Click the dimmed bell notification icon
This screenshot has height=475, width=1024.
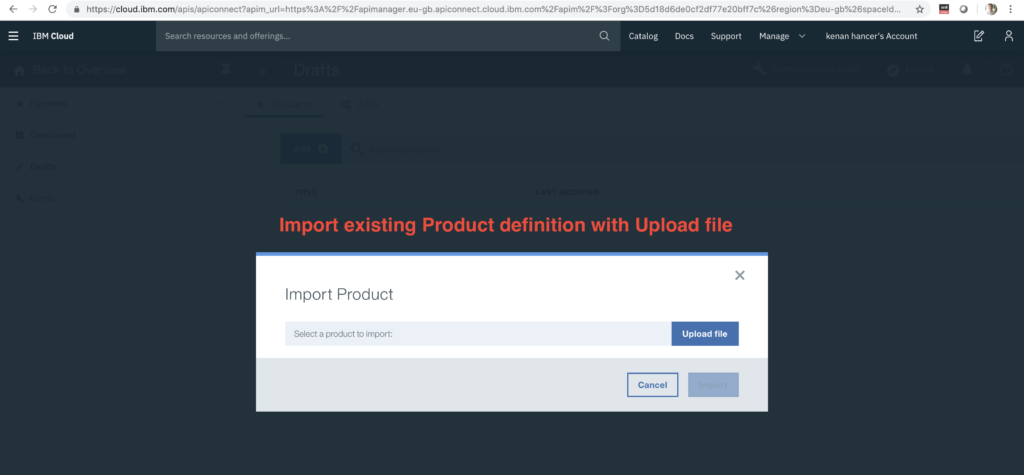pyautogui.click(x=967, y=70)
